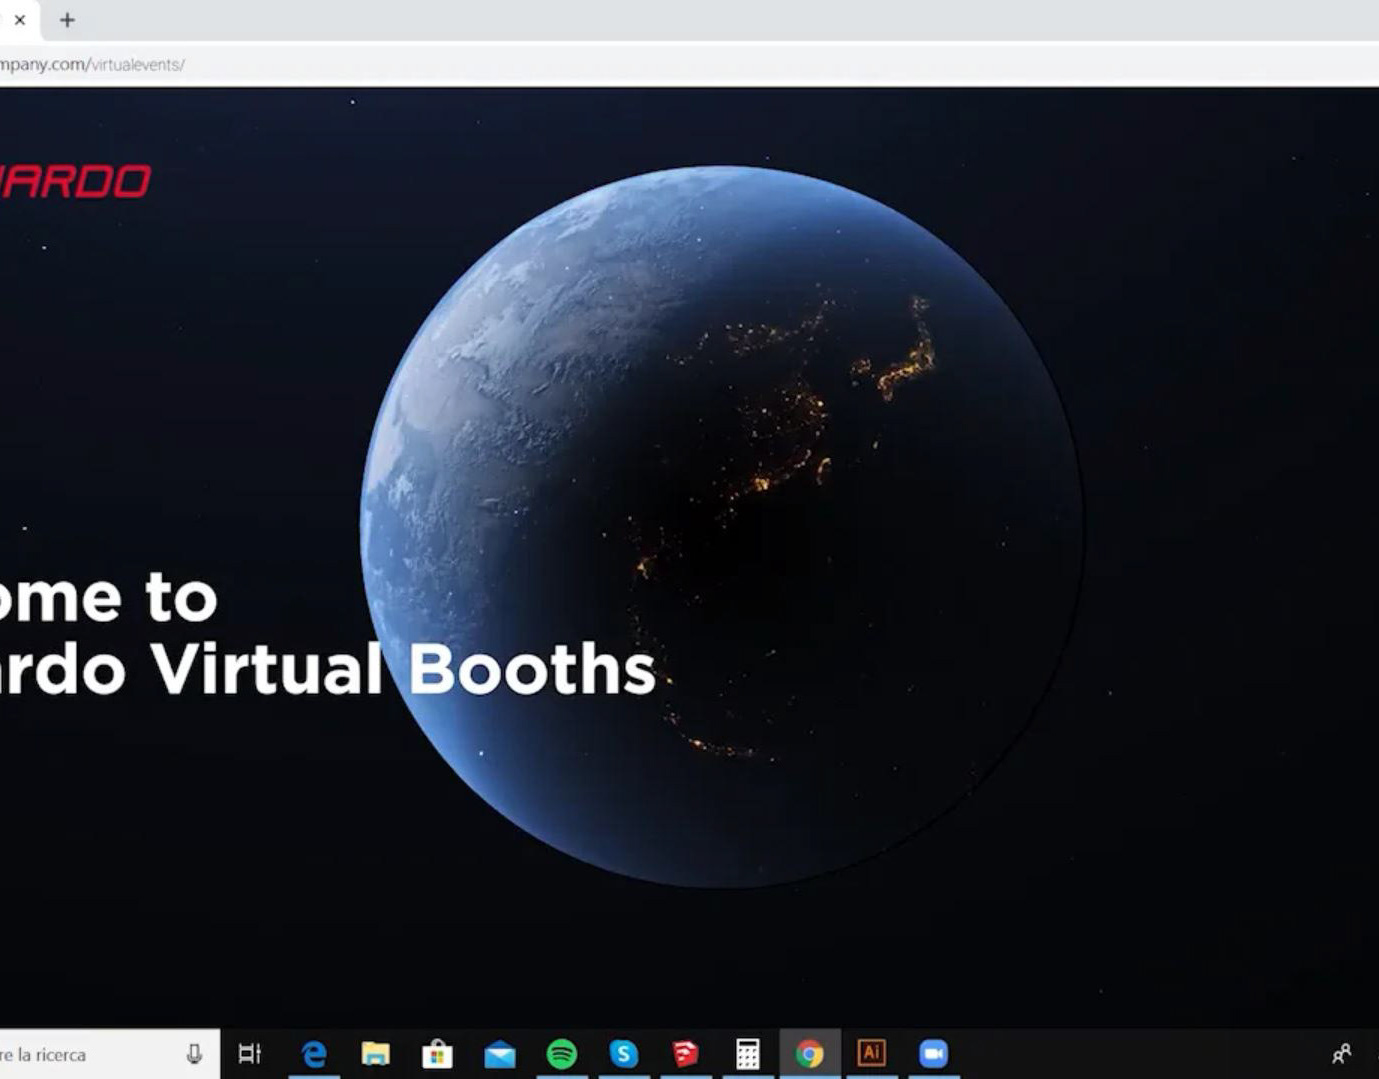Open Calculator from the taskbar
The image size is (1379, 1079).
[x=748, y=1054]
